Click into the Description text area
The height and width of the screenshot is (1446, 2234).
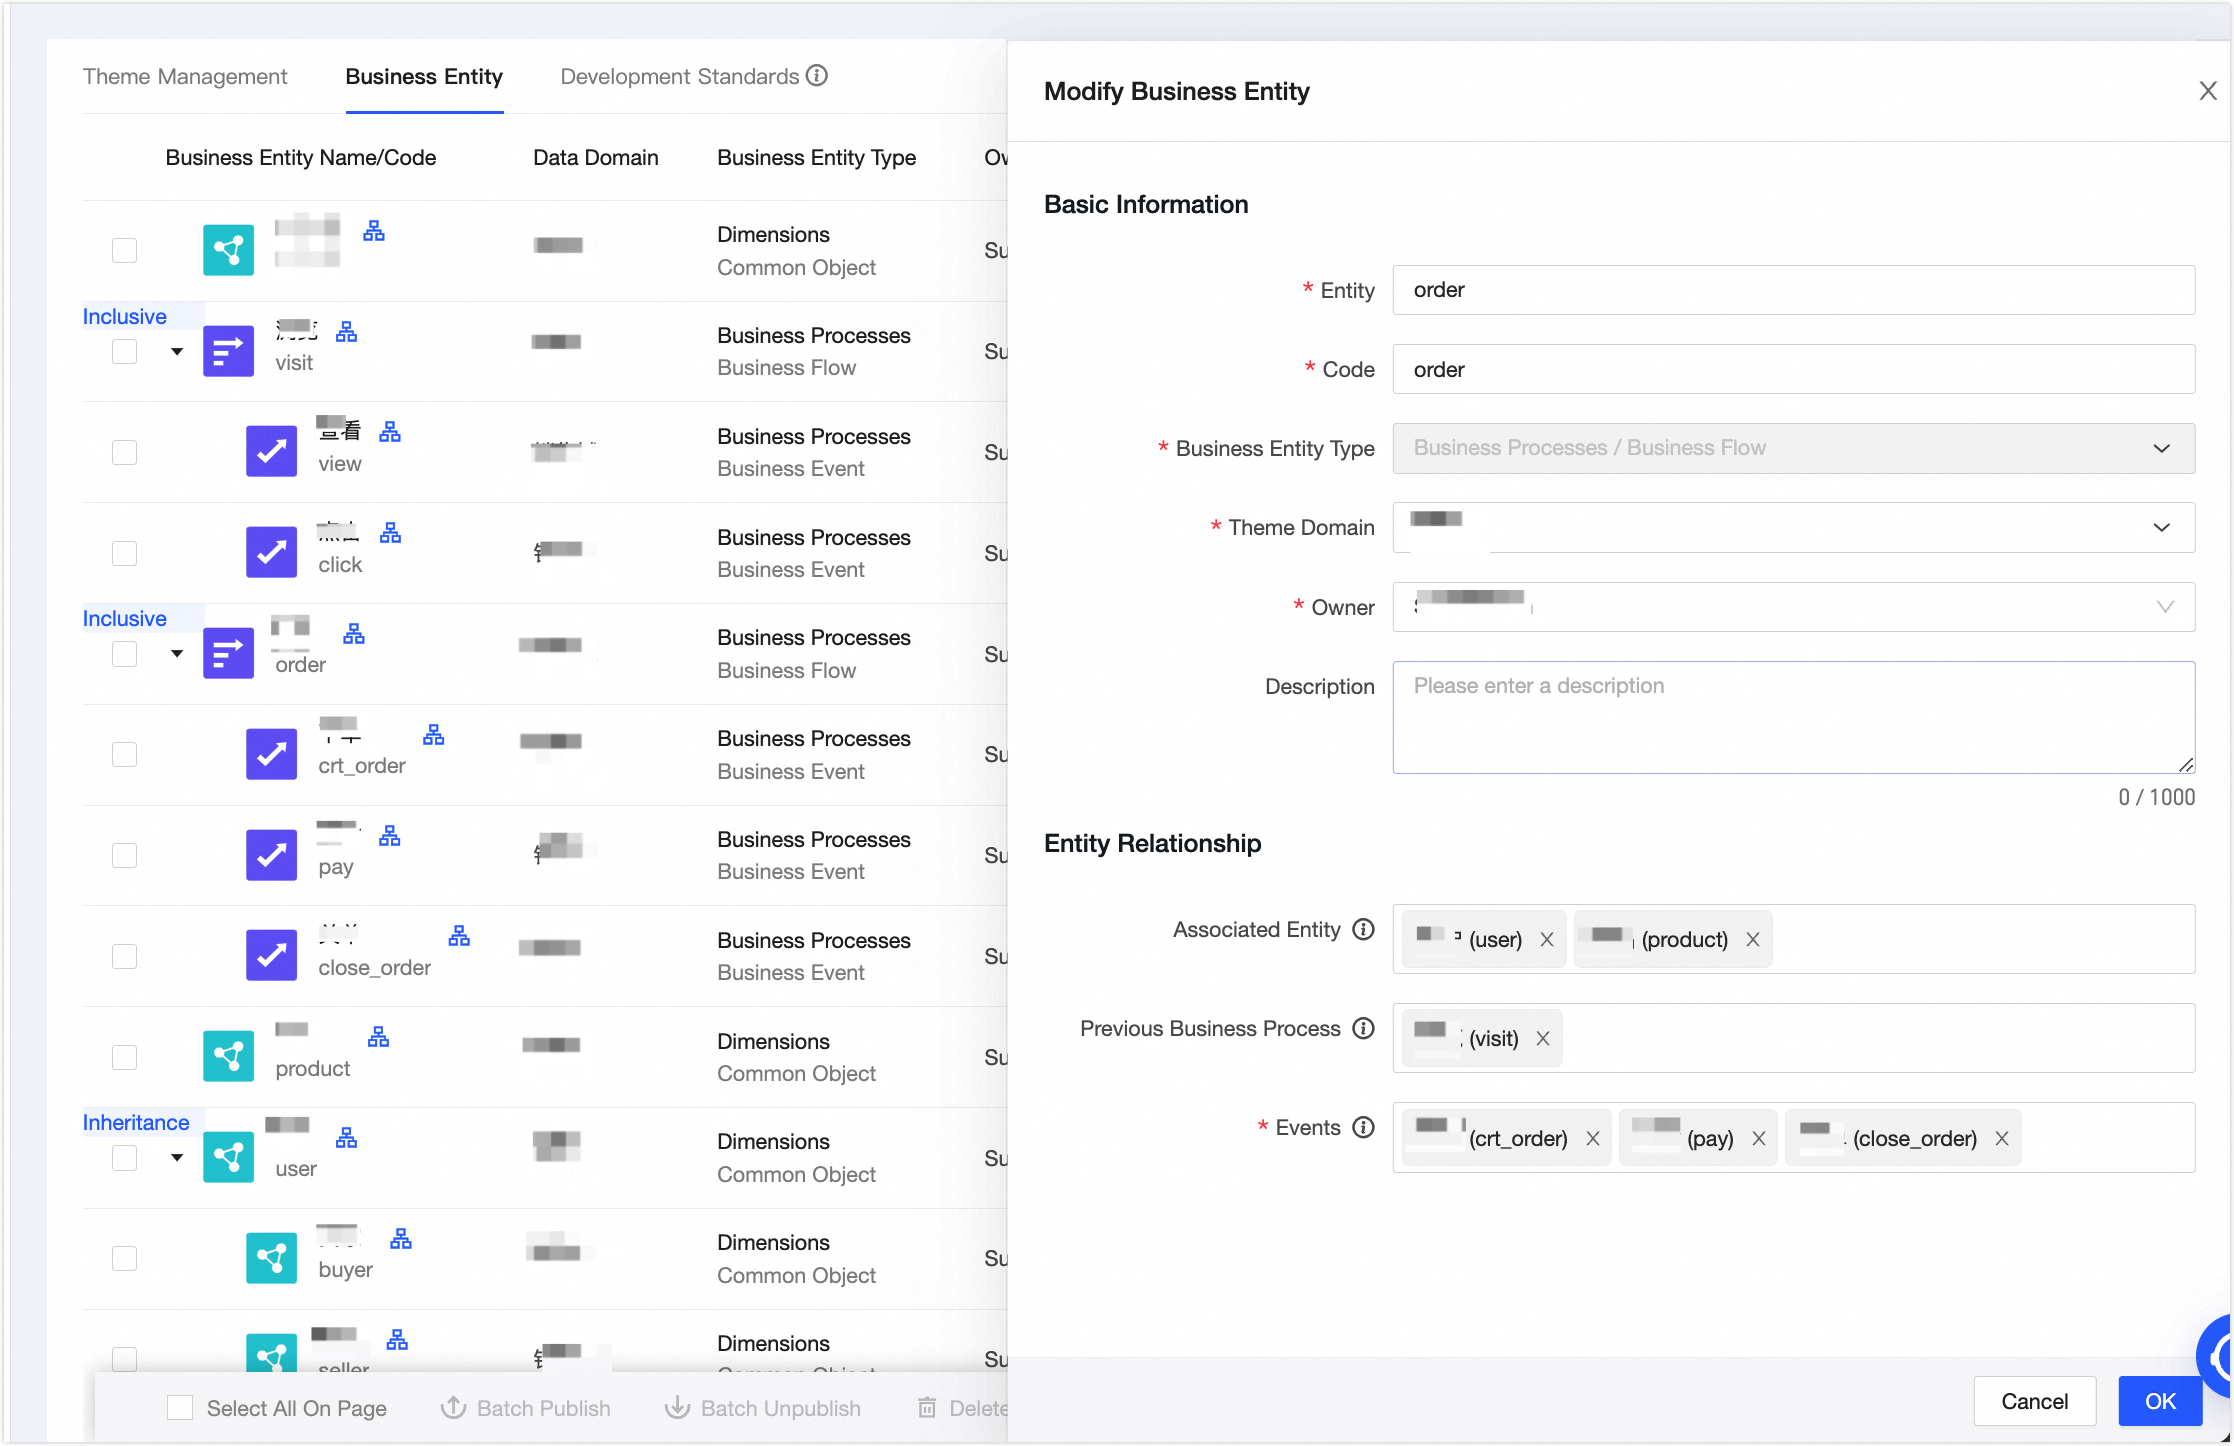[1793, 717]
